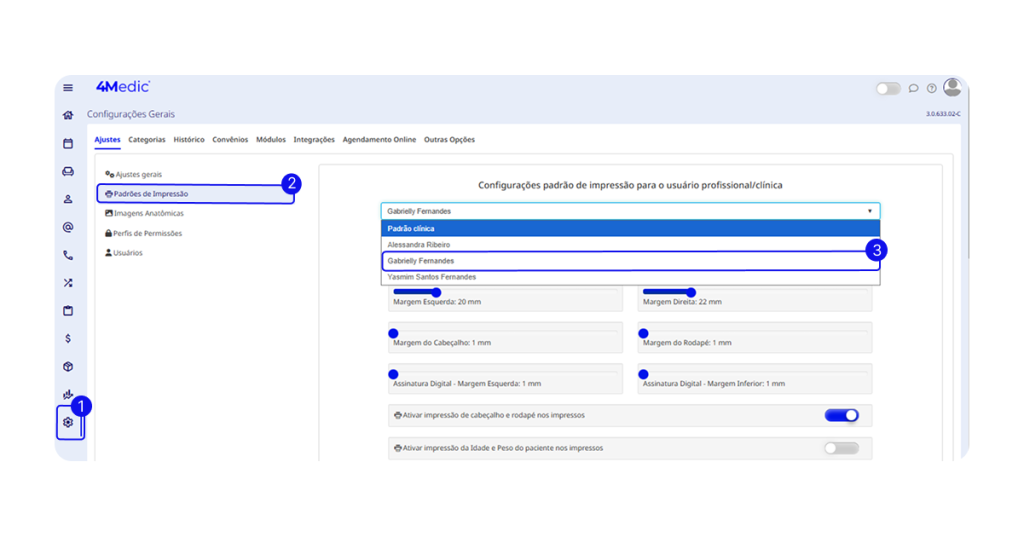This screenshot has width=1024, height=537.
Task: Open the Agendamento Online tab
Action: pos(379,140)
